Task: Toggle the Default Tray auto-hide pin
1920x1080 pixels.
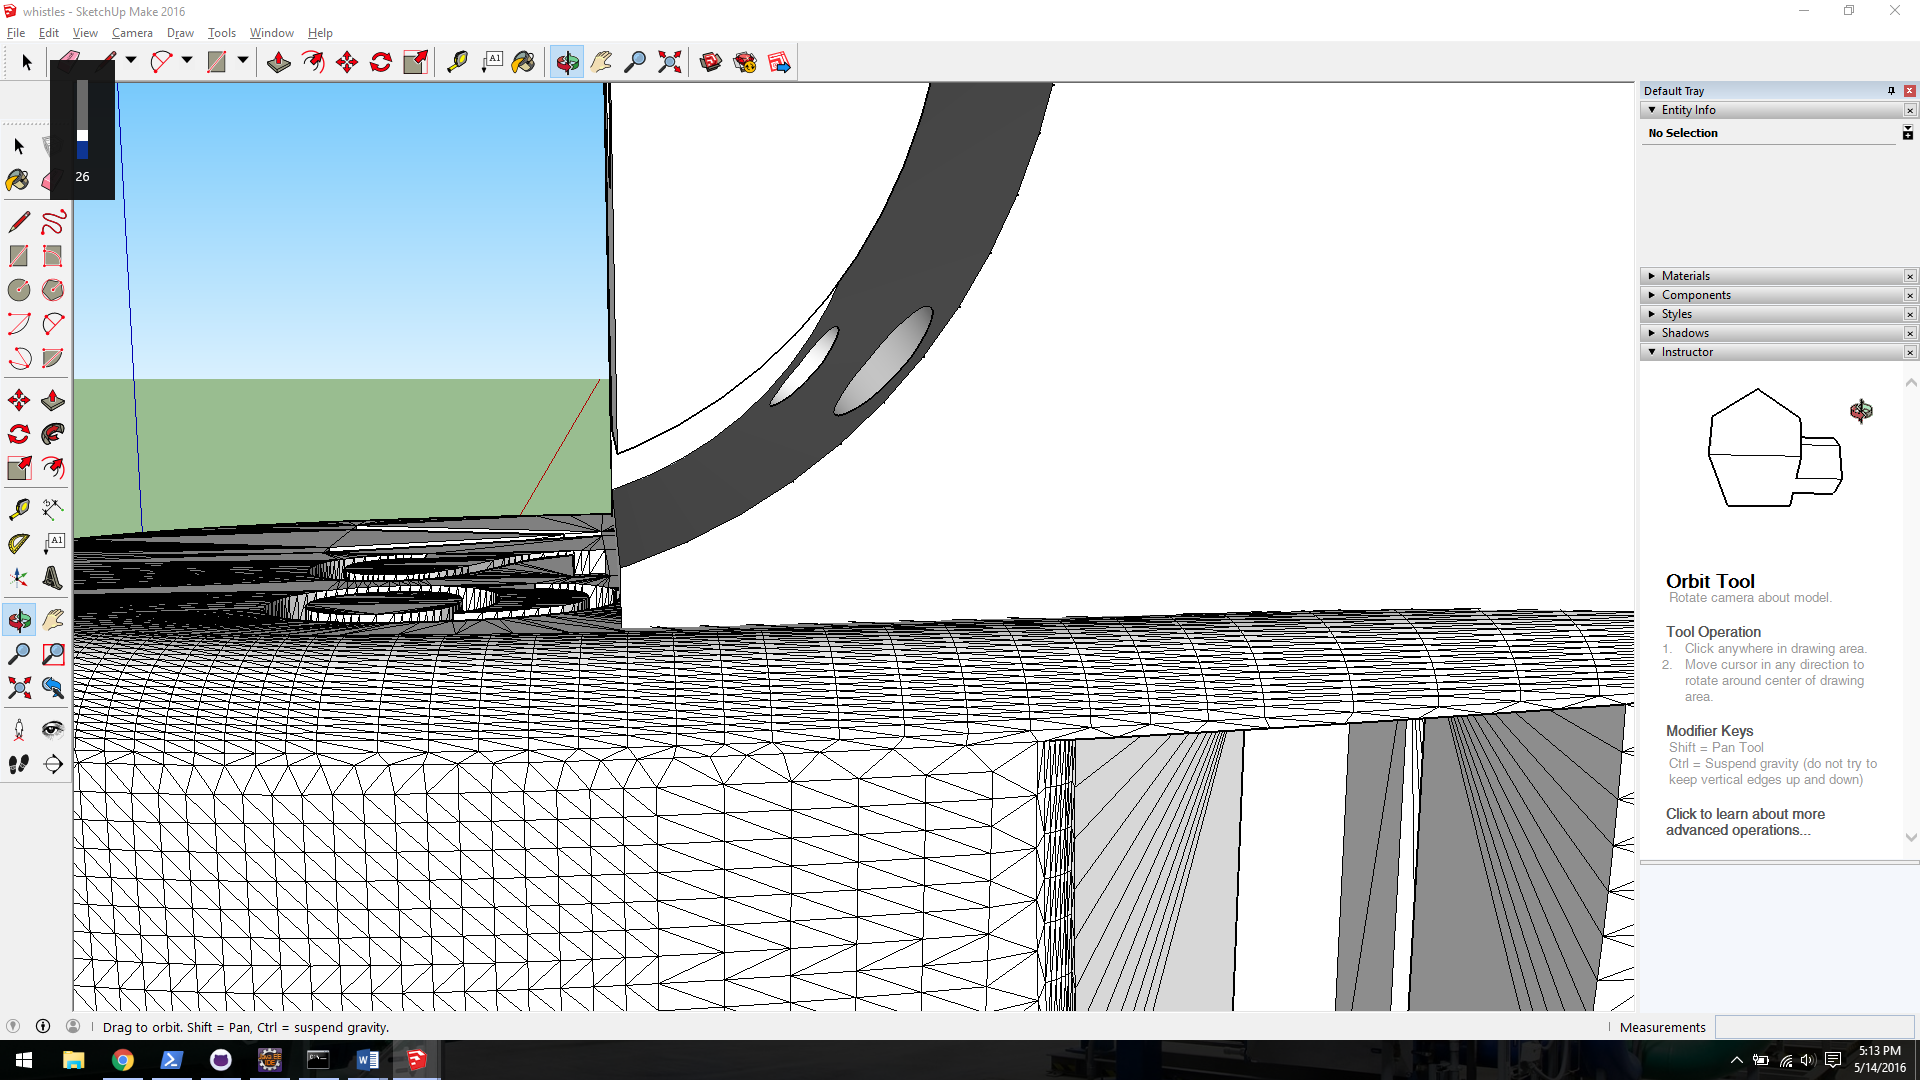Action: (x=1891, y=91)
